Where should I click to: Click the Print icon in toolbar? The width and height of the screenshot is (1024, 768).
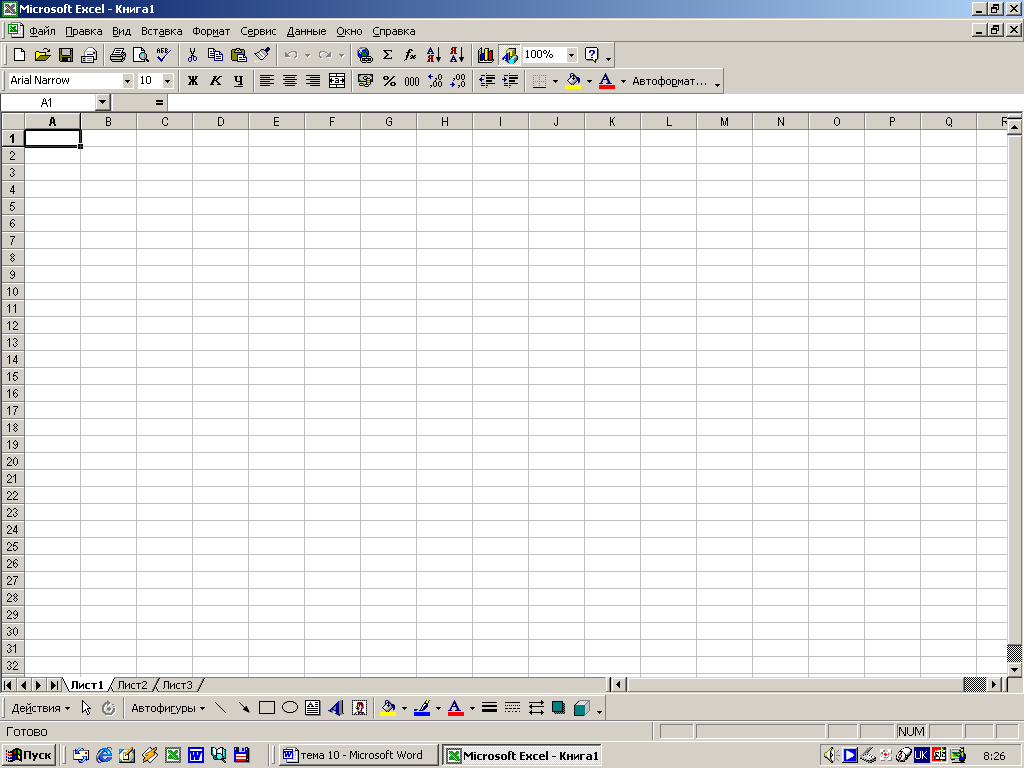tap(118, 55)
